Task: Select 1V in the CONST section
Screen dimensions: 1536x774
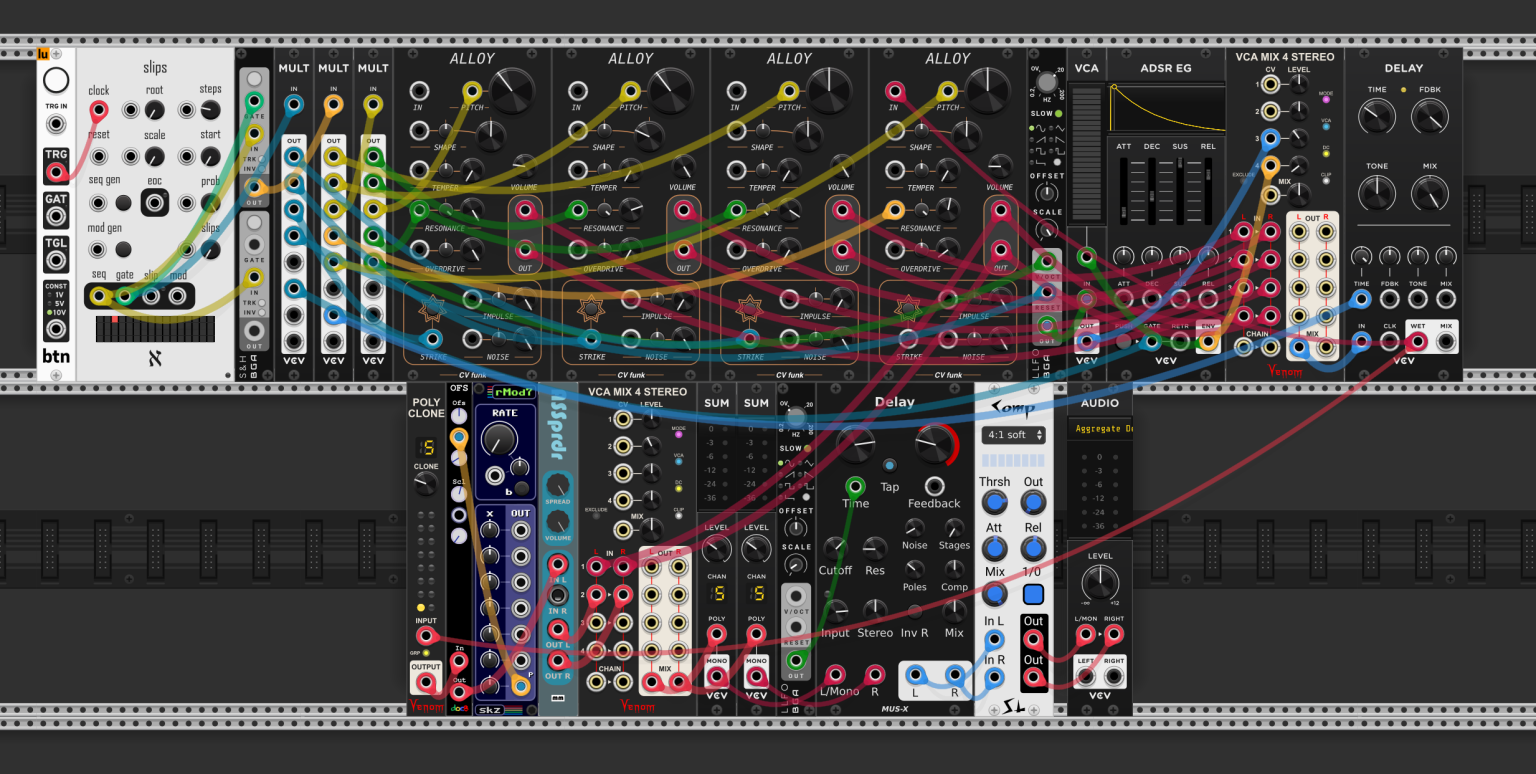Action: [x=49, y=295]
